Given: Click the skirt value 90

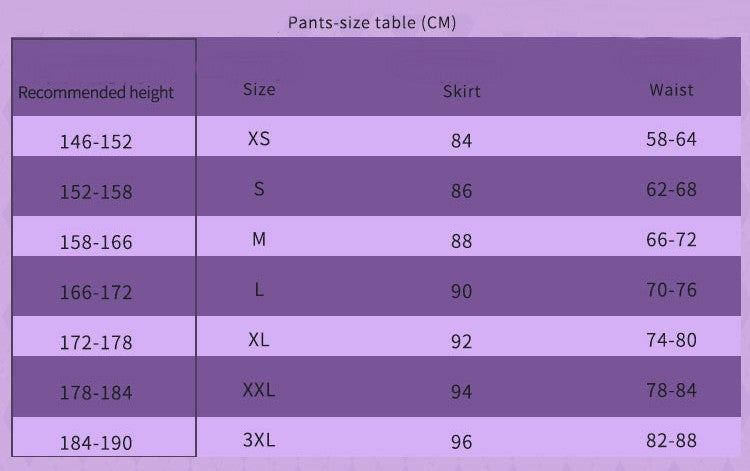Looking at the screenshot, I should [461, 292].
